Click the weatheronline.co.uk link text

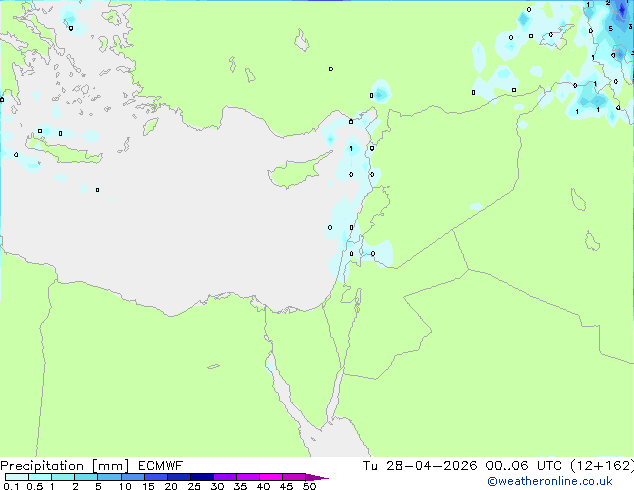point(550,481)
